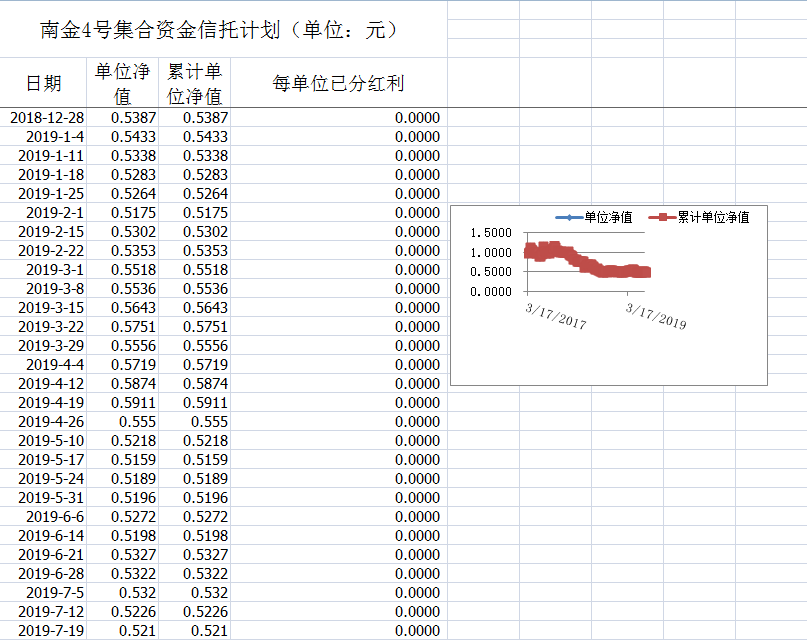Viewport: 807px width, 640px height.
Task: Select dividend cell 0.0000 in 2019-4-4 row
Action: pyautogui.click(x=339, y=365)
